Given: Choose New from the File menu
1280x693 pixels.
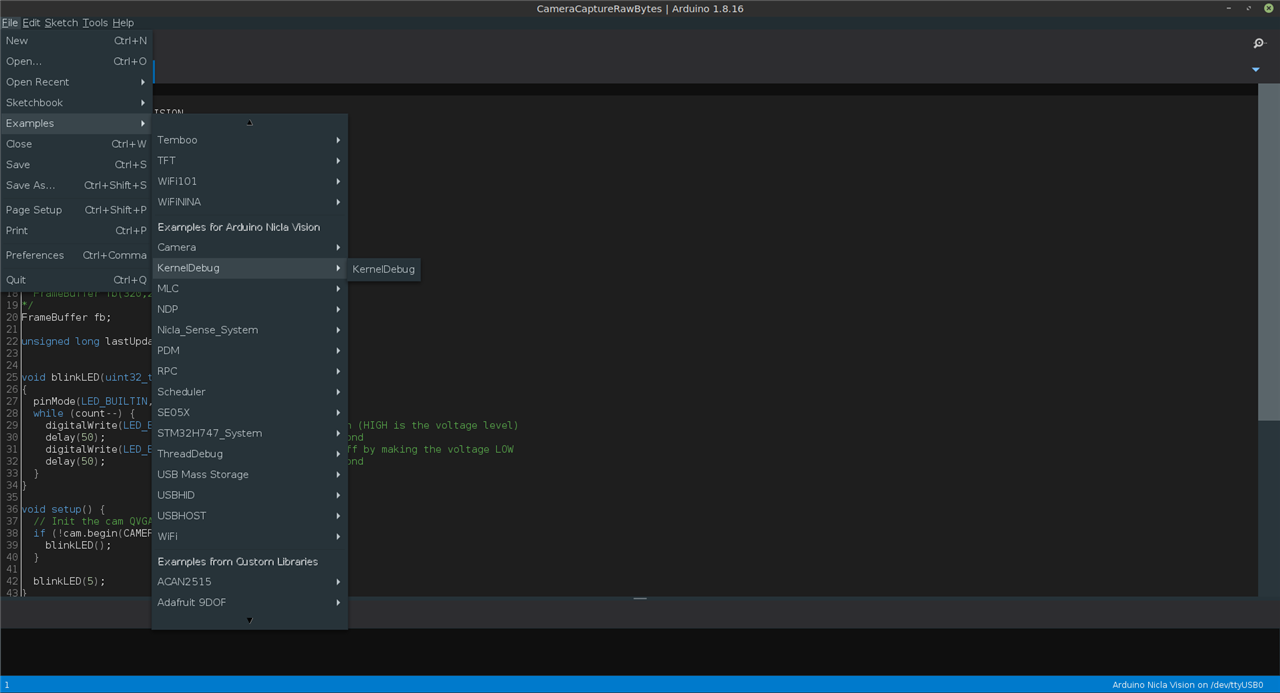Looking at the screenshot, I should 76,41.
